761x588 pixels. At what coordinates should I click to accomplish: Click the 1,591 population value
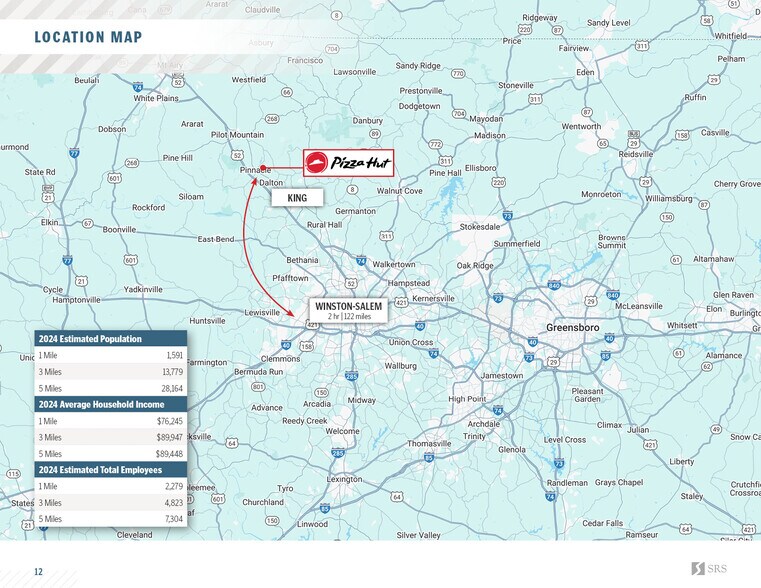coord(173,356)
